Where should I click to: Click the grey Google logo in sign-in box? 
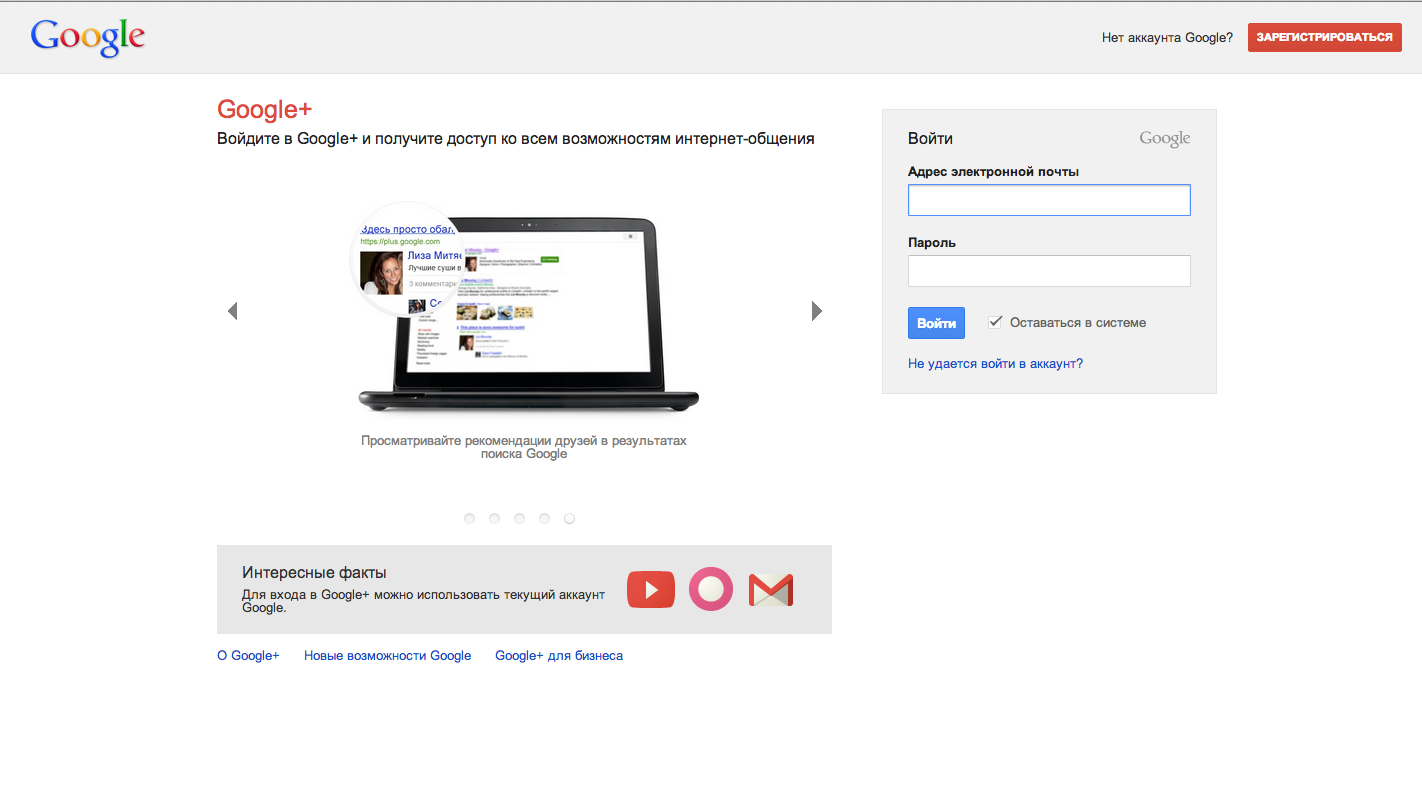pyautogui.click(x=1164, y=139)
